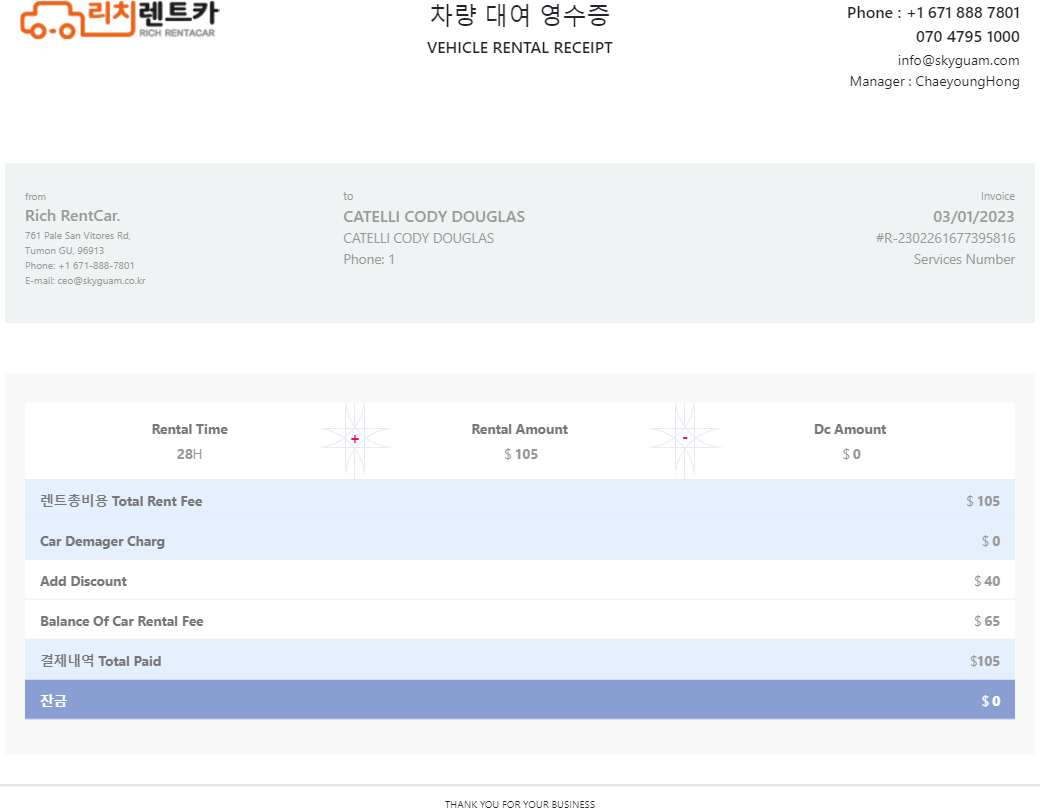Image resolution: width=1040 pixels, height=811 pixels.
Task: Click 'Balance Of Car Rental Fee' label
Action: click(121, 621)
